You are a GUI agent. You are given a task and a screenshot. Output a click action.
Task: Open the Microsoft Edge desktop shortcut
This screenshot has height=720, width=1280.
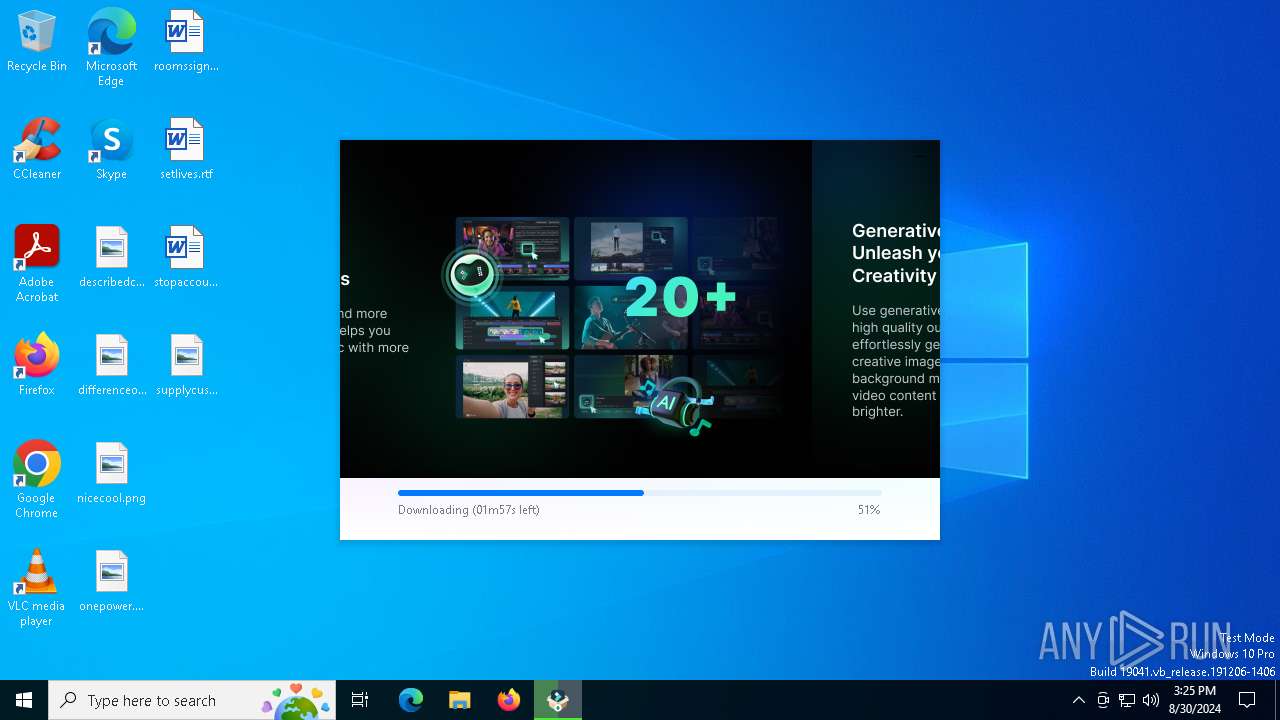111,48
